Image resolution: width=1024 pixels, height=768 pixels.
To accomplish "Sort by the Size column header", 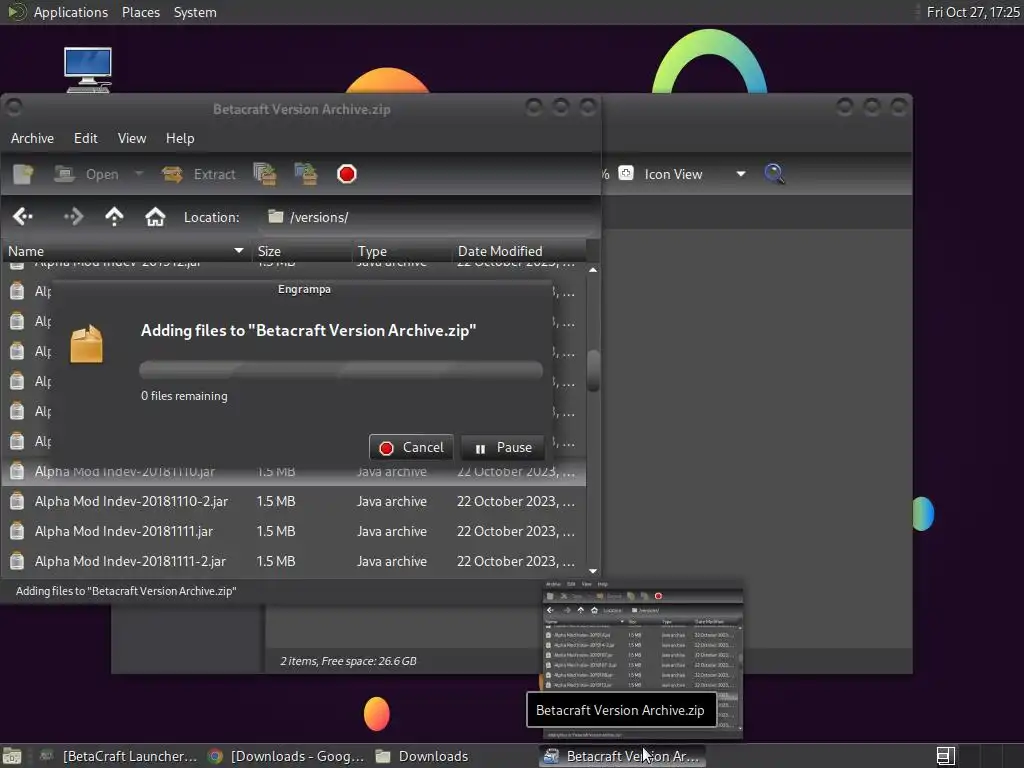I will pos(301,251).
